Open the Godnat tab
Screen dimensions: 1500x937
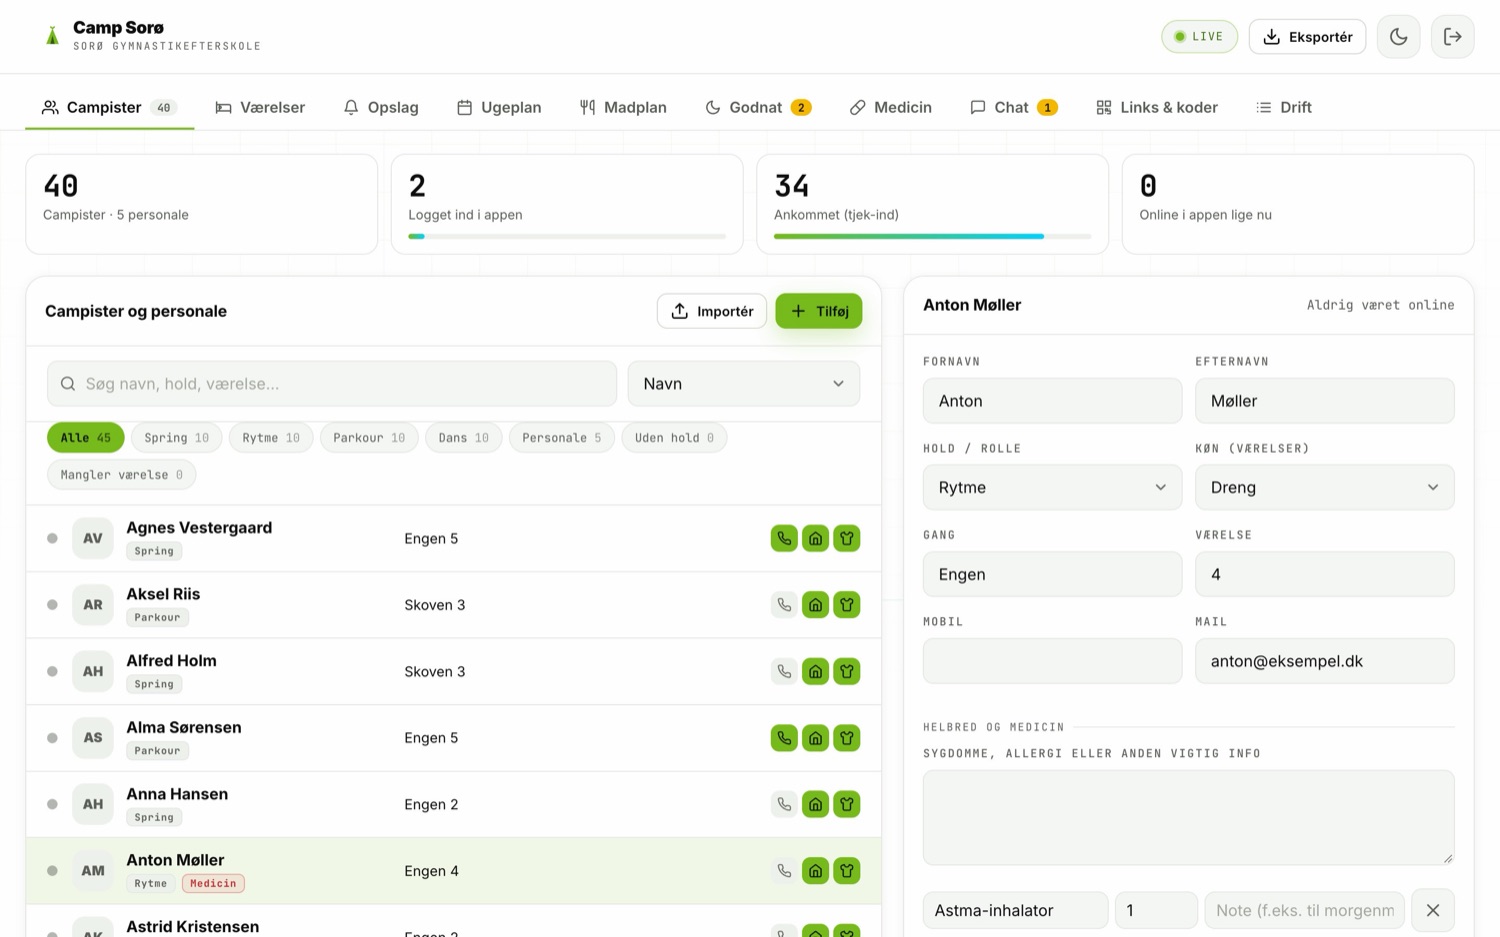[x=758, y=107]
